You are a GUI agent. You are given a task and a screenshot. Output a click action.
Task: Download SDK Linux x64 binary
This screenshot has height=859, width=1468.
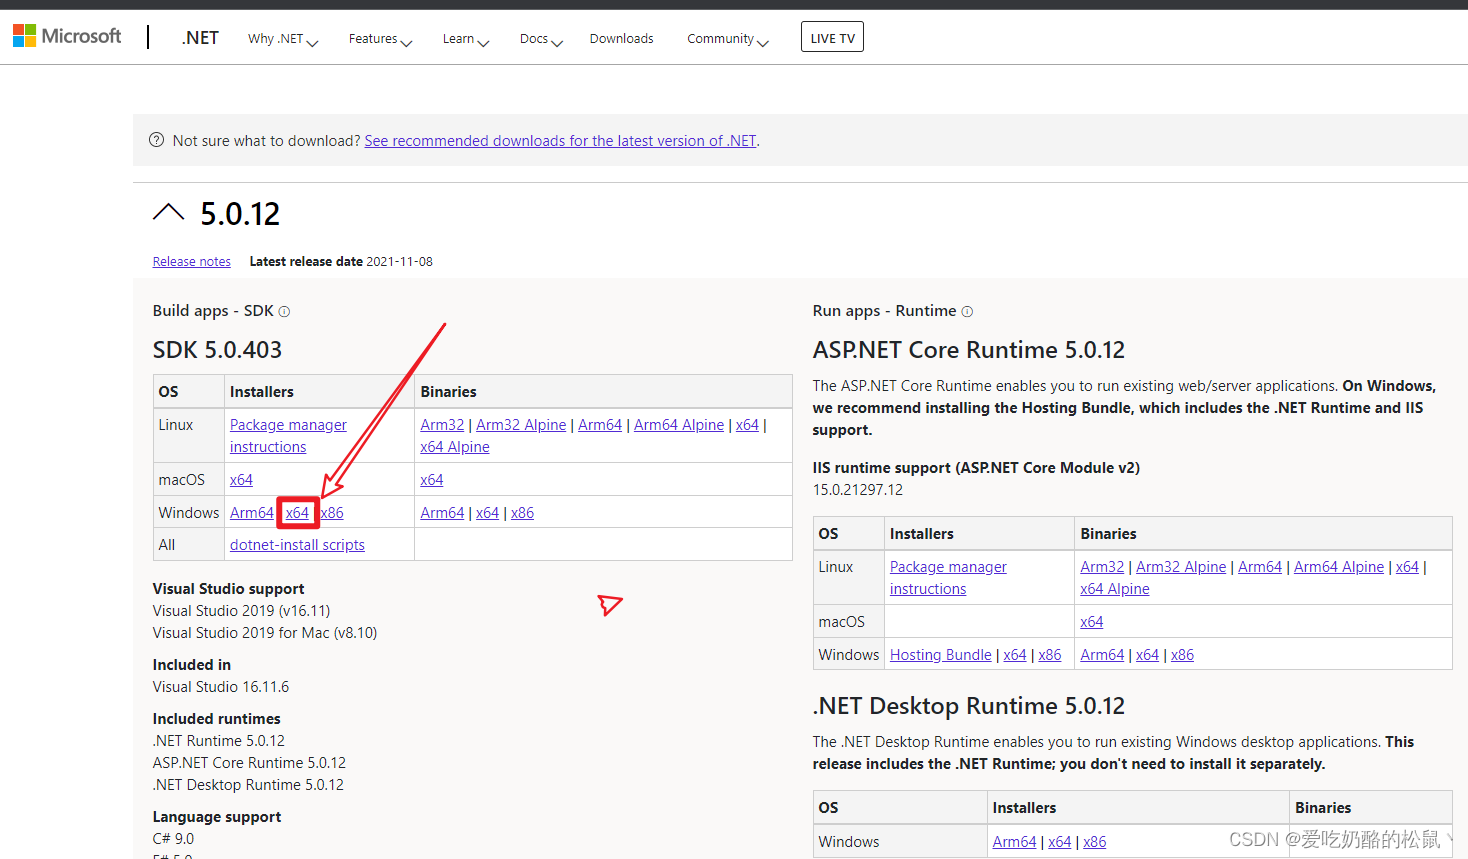747,425
